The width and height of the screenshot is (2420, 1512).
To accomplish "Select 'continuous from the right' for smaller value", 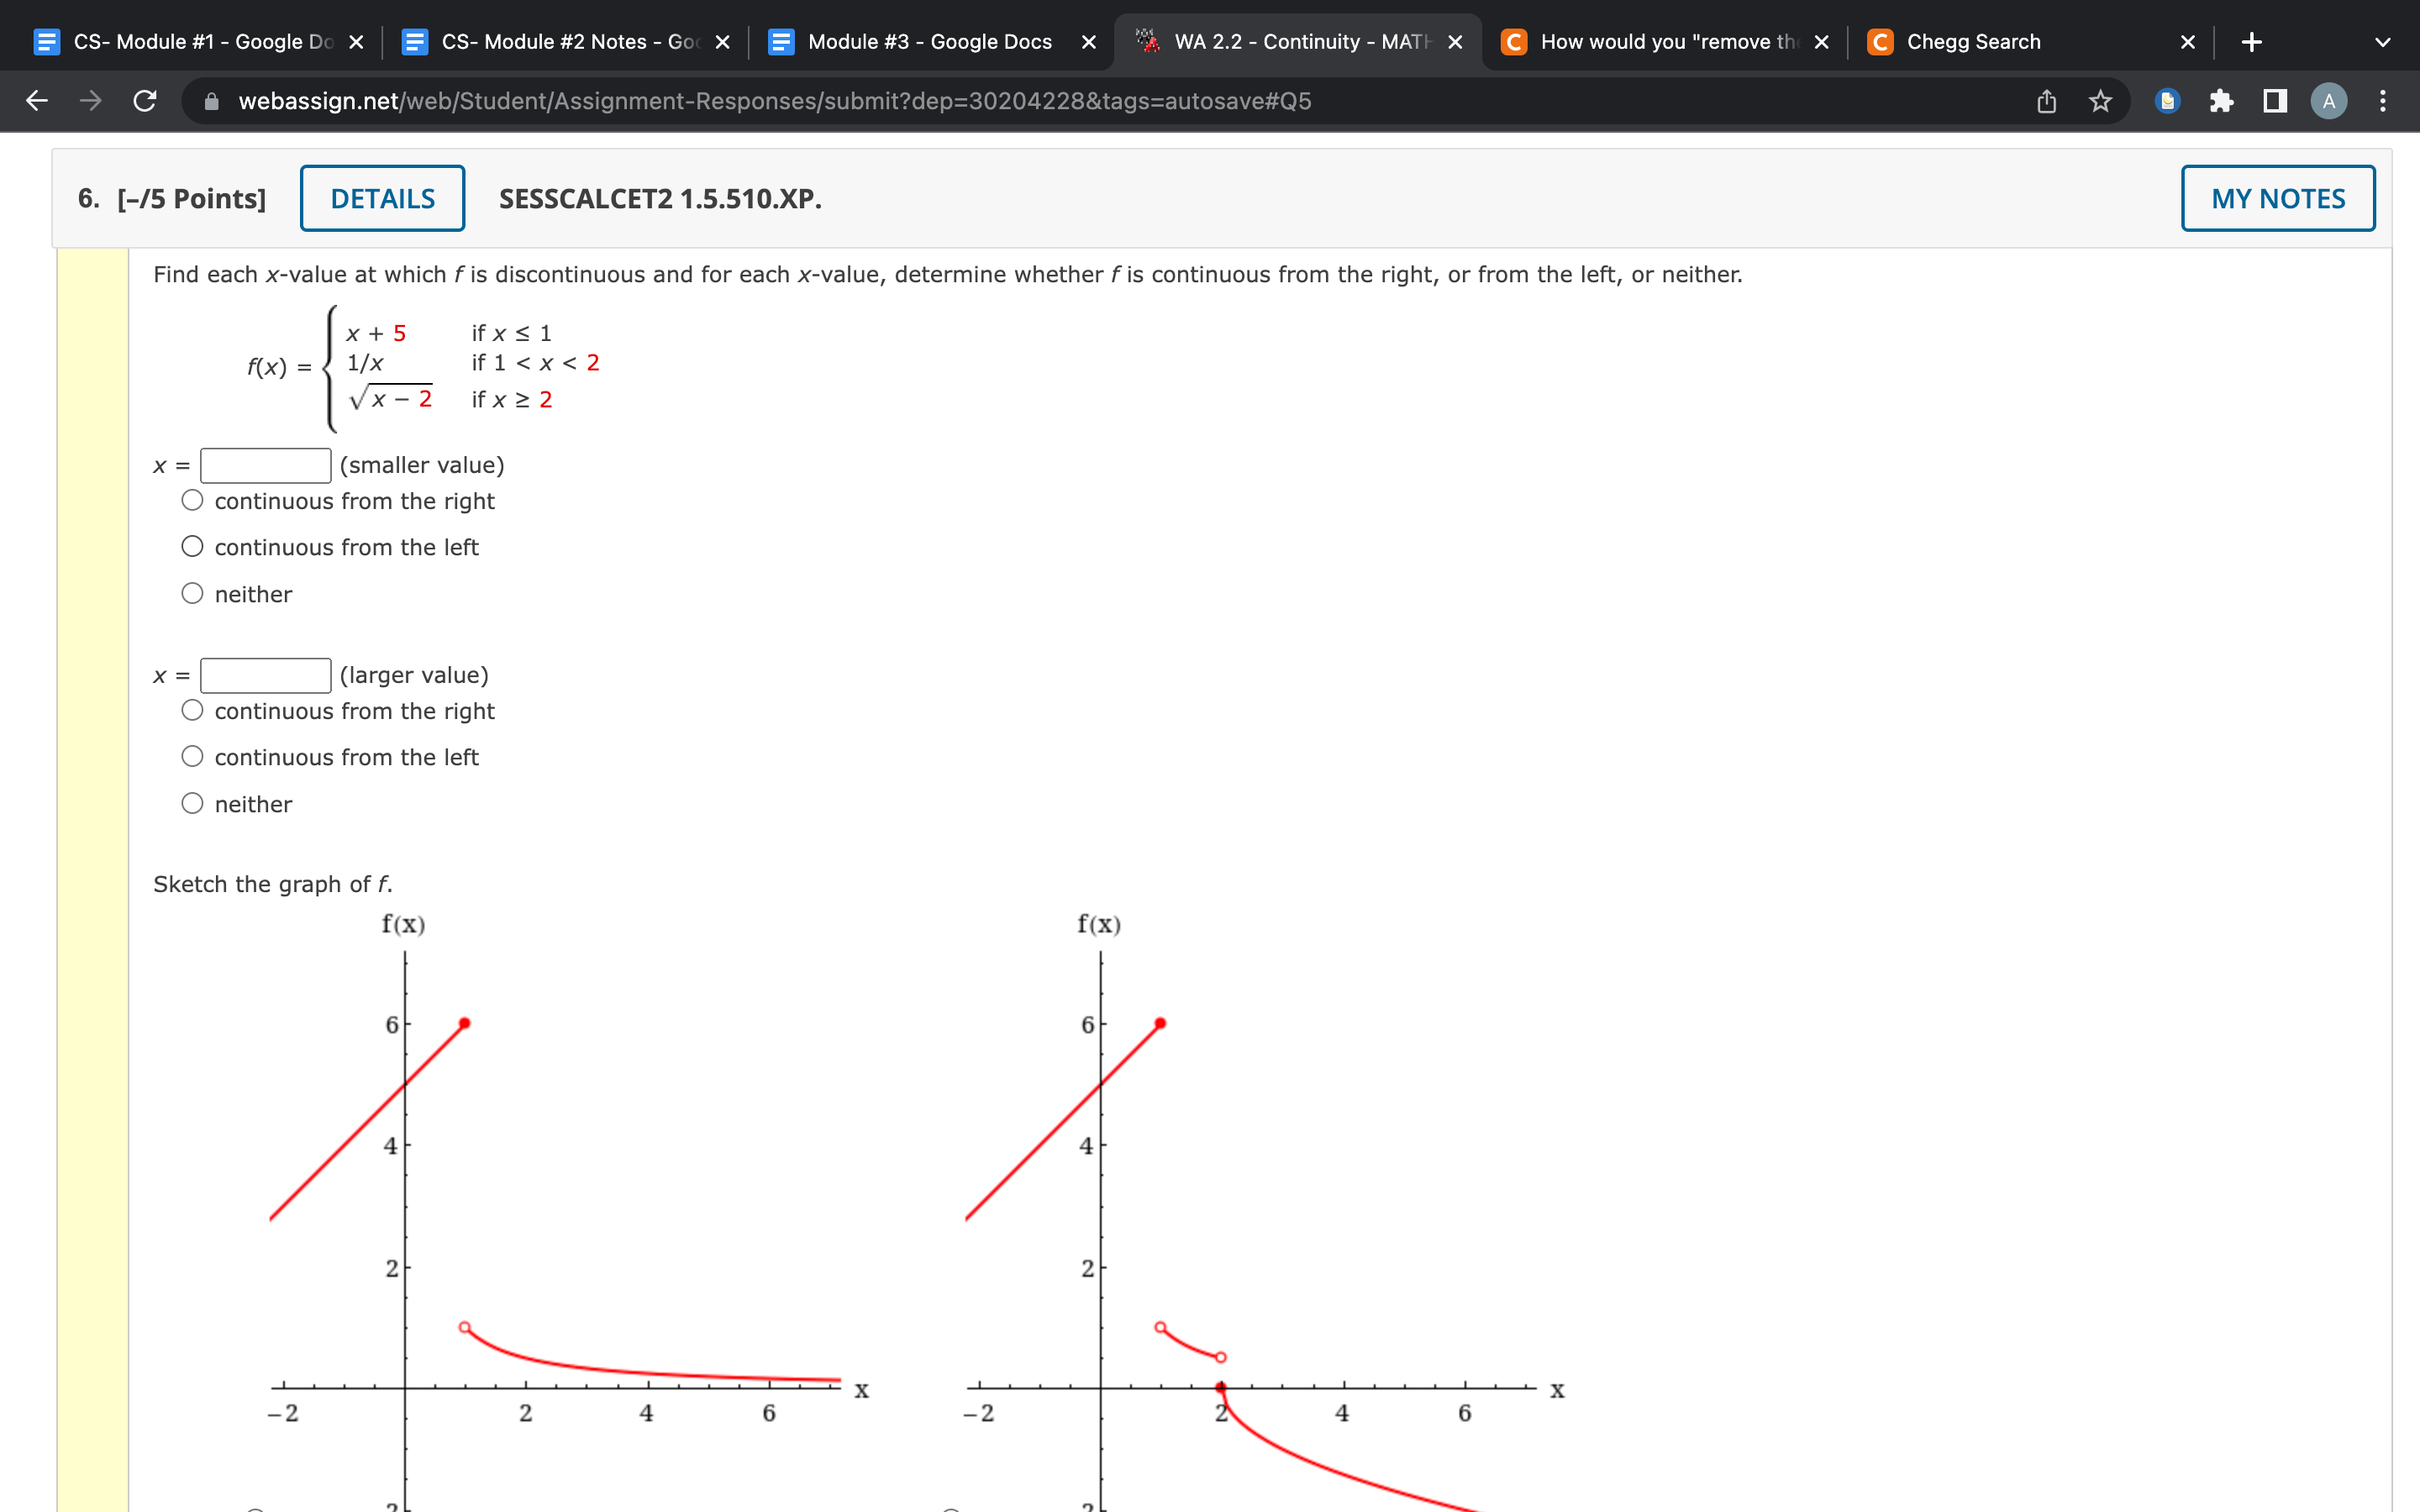I will [191, 499].
